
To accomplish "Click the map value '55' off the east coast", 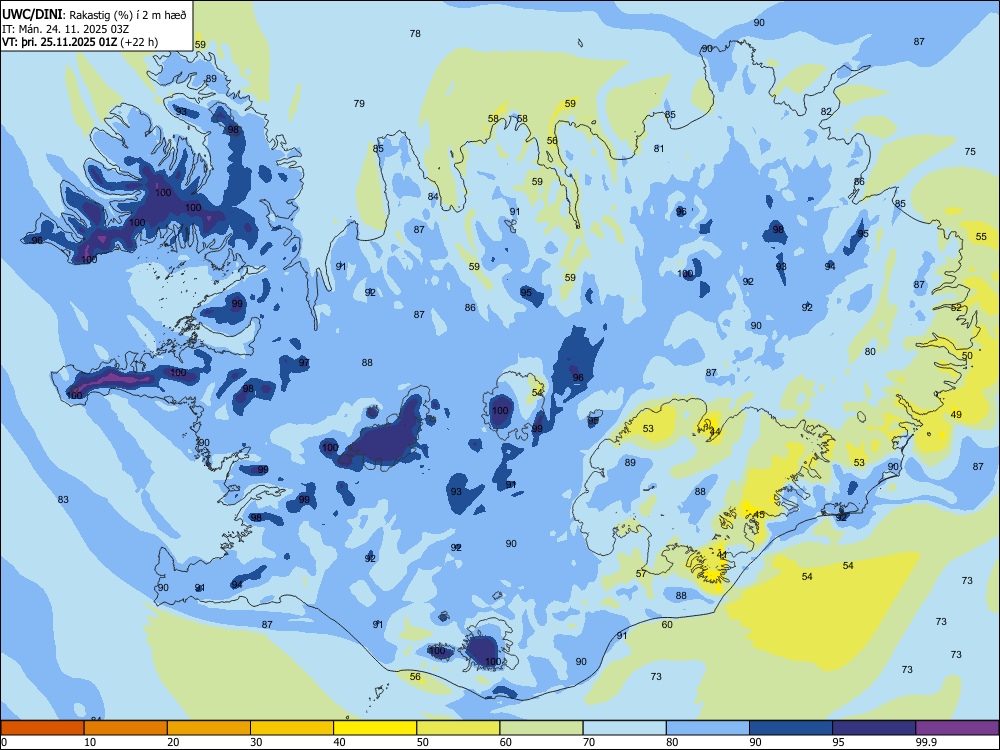I will pos(981,237).
